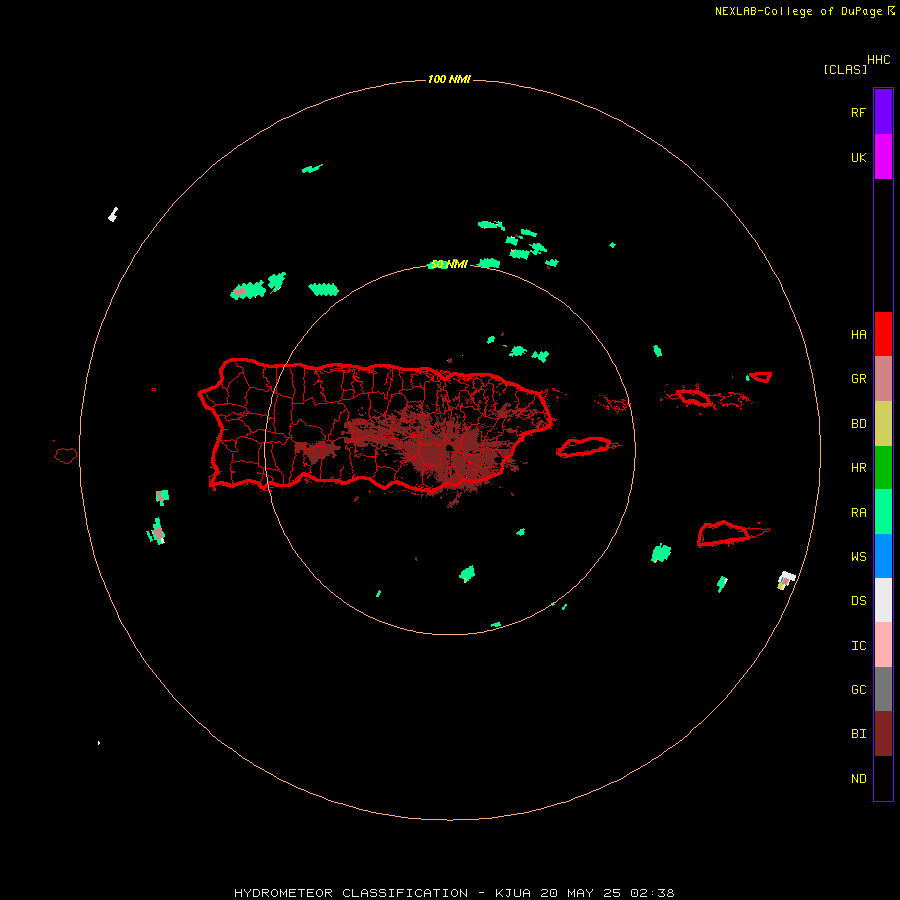Click the GR legend label
The width and height of the screenshot is (900, 900).
[858, 379]
